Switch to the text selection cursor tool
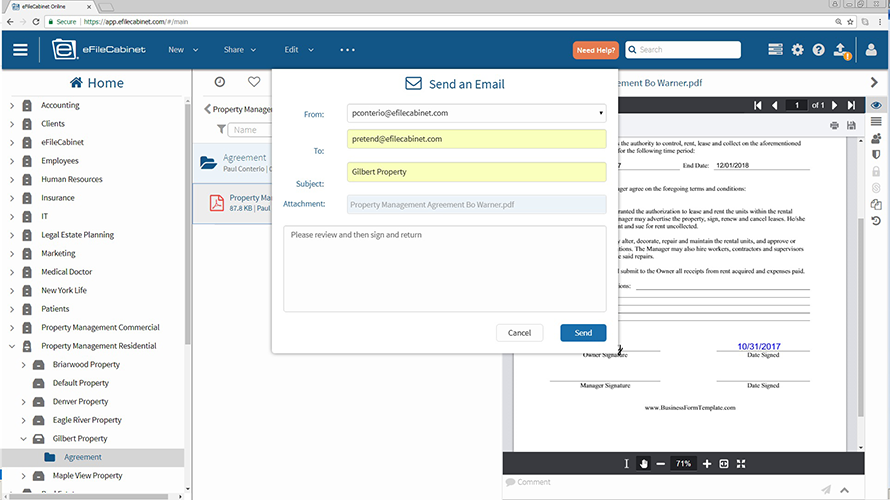 coord(626,464)
